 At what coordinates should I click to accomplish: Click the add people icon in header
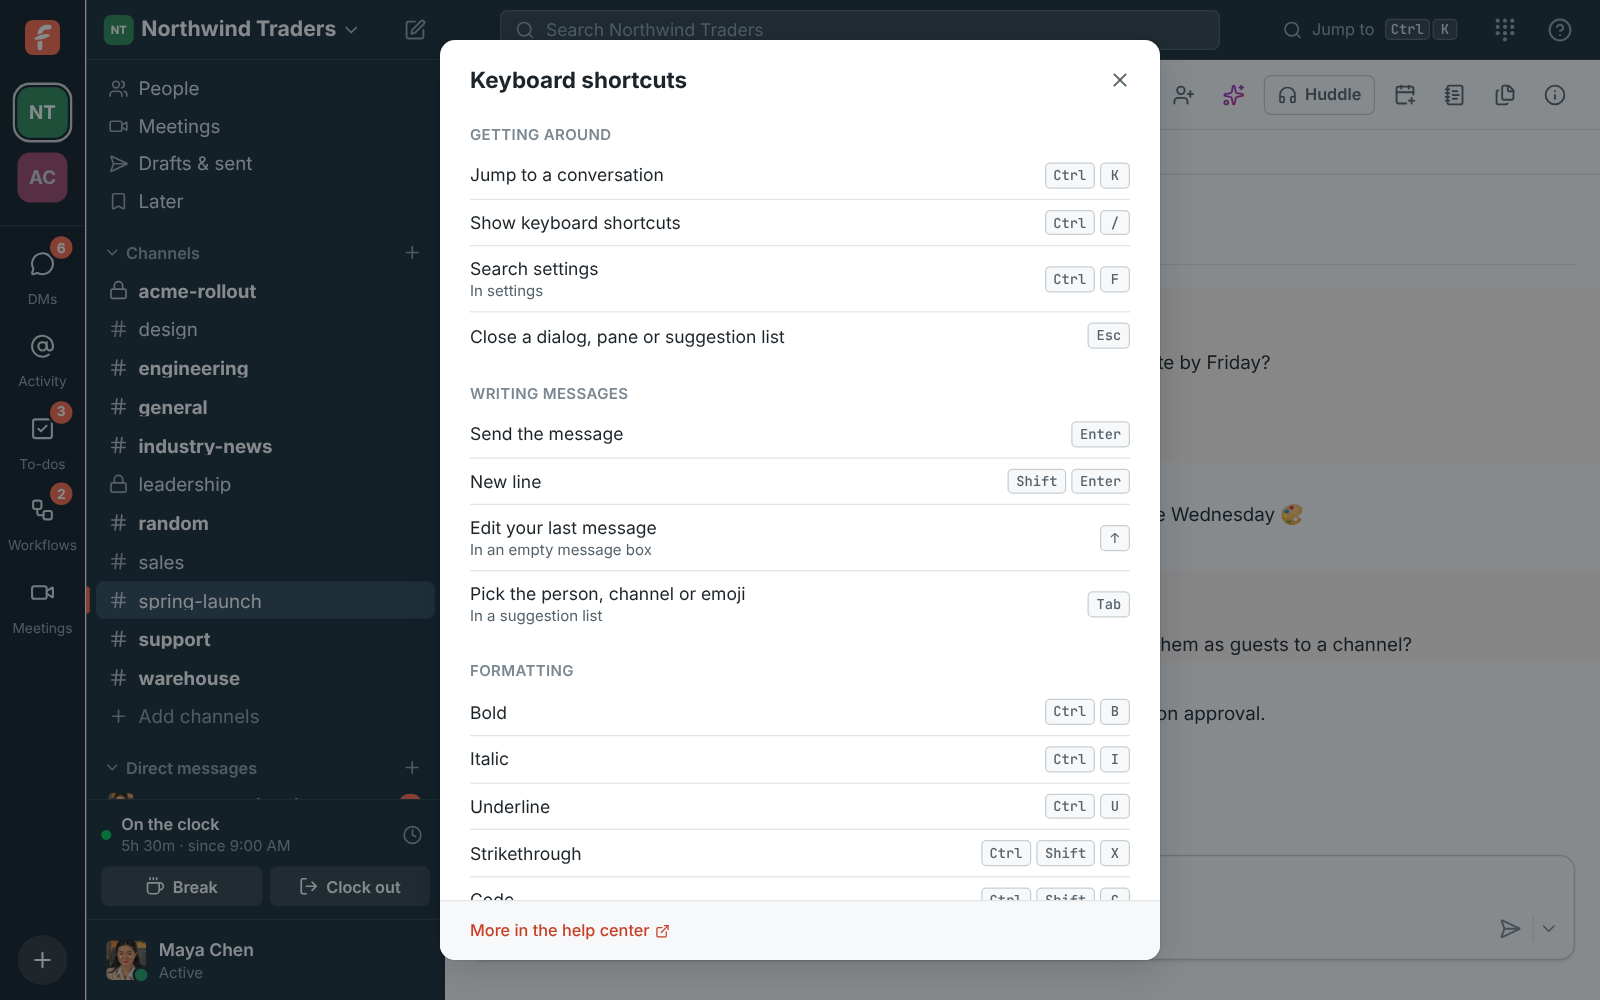click(1184, 95)
